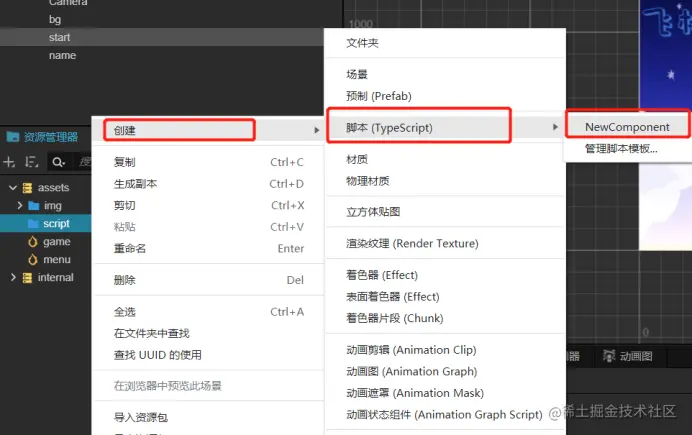Viewport: 692px width, 435px height.
Task: Select 创建 in the context menu
Action: [x=208, y=130]
